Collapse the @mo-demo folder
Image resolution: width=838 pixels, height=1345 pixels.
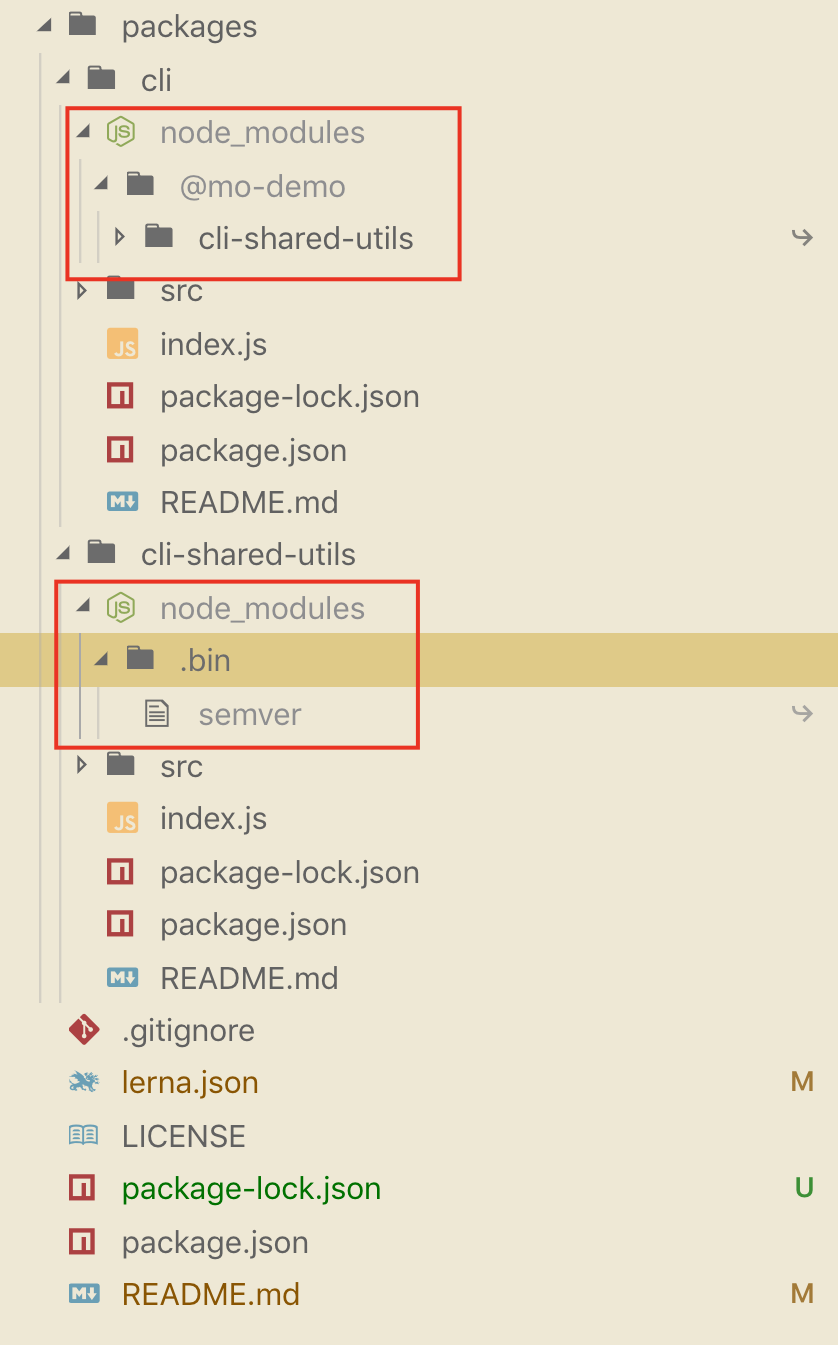[101, 185]
